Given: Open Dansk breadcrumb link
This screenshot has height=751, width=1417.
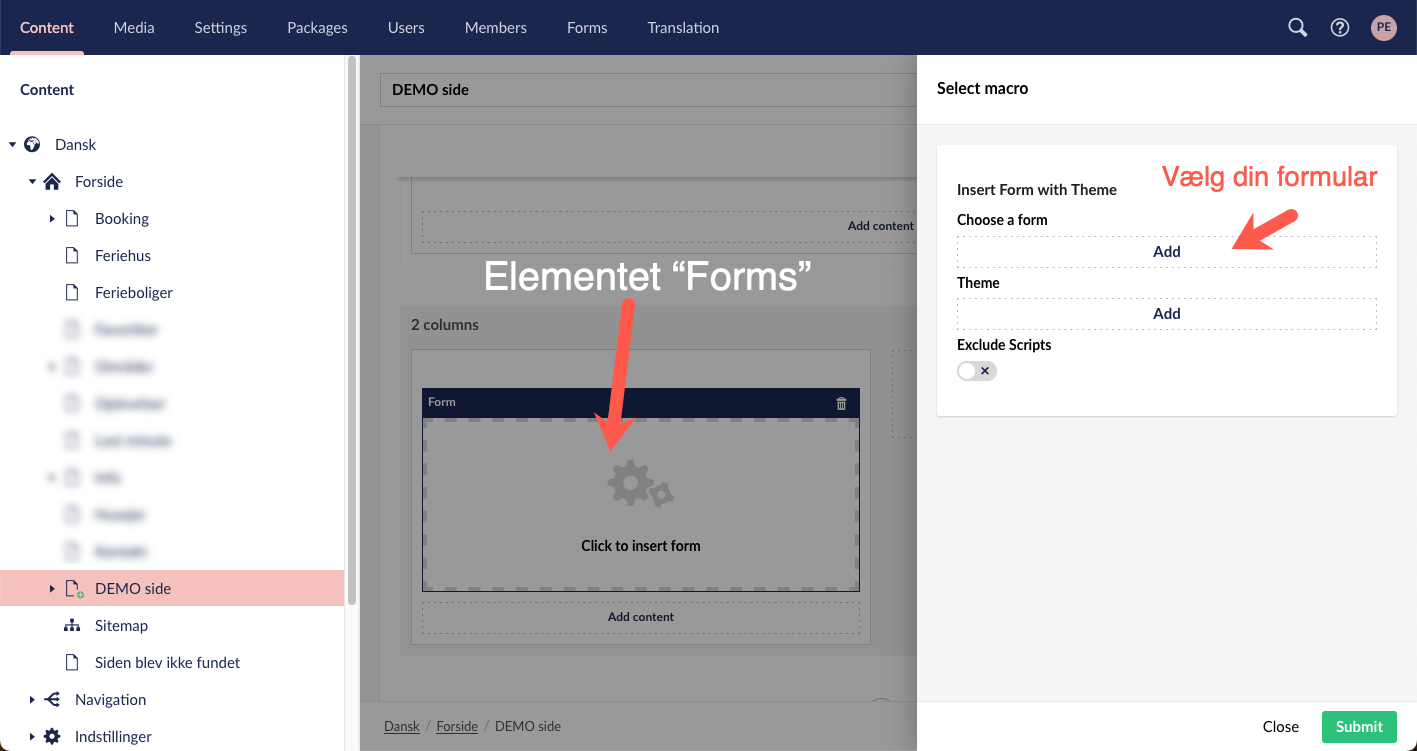Looking at the screenshot, I should tap(402, 726).
